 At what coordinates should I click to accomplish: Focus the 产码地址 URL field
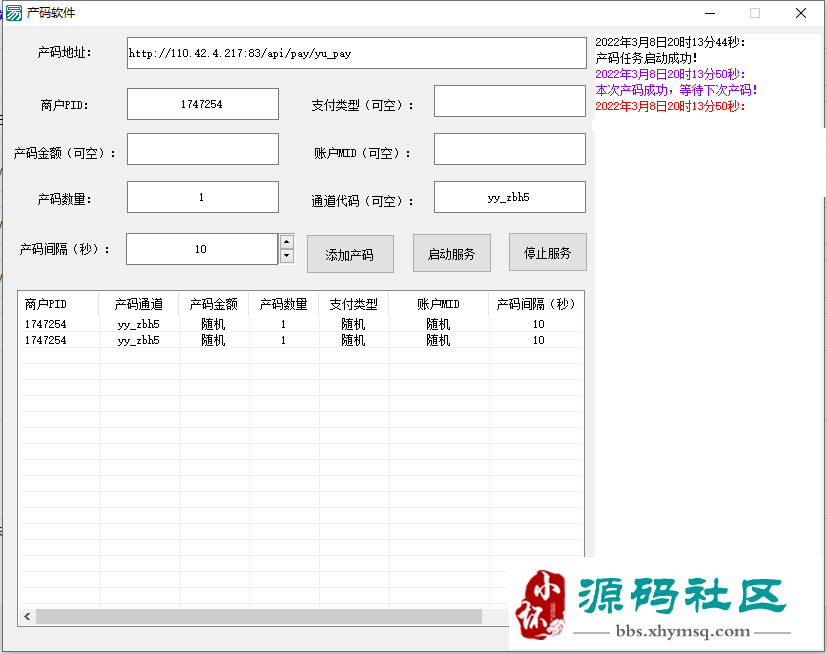[356, 53]
